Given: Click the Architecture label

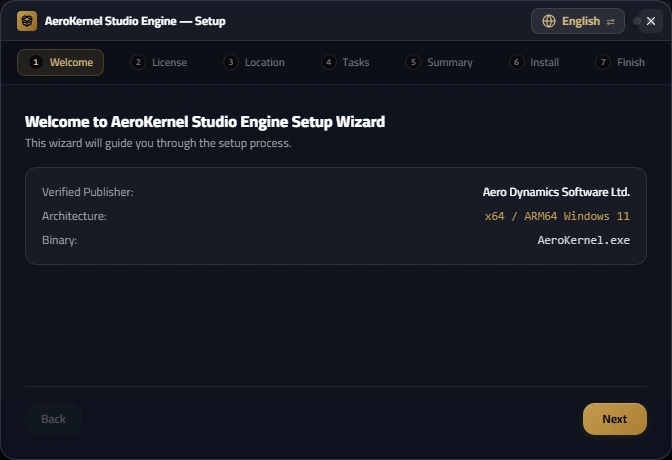Looking at the screenshot, I should click(74, 216).
